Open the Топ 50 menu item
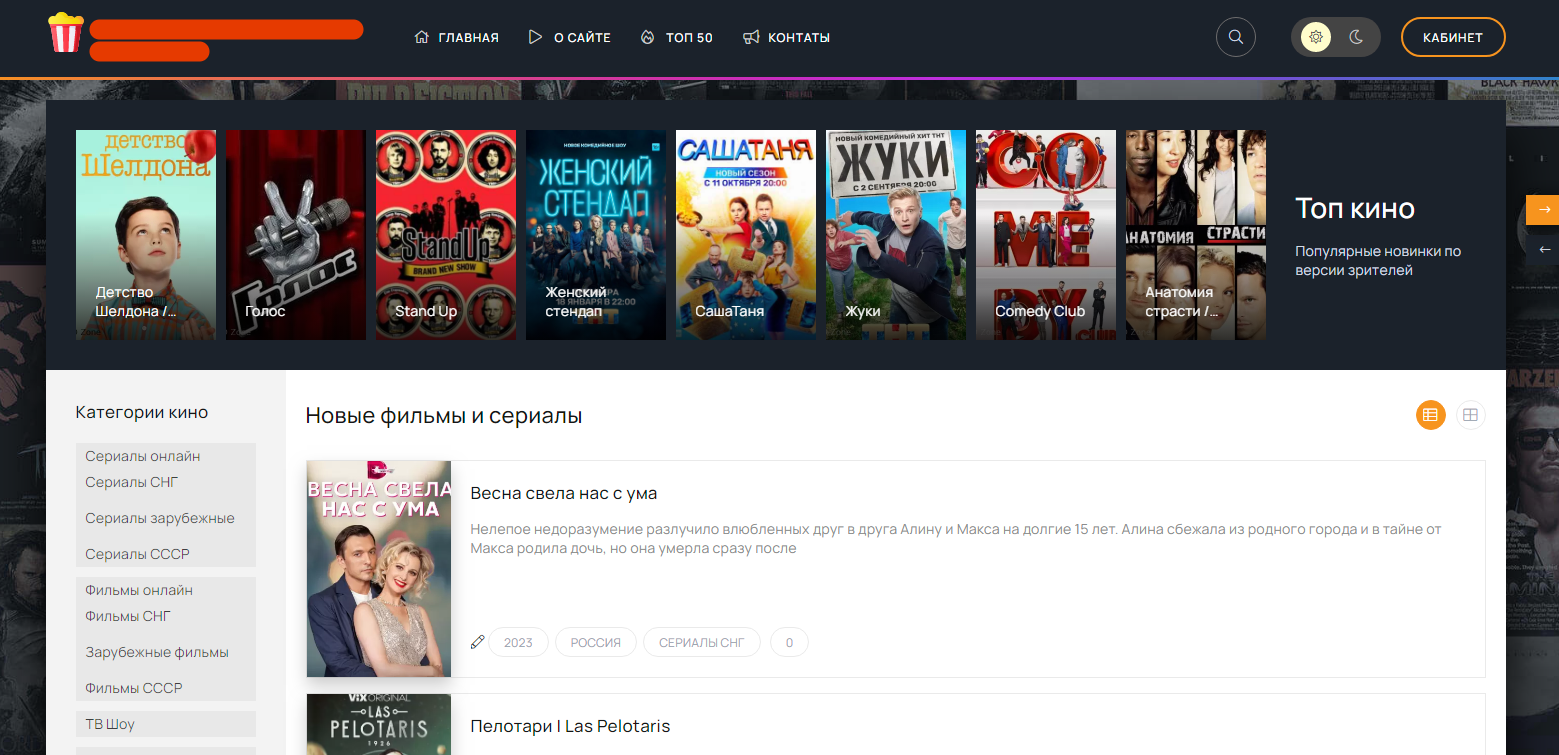This screenshot has width=1559, height=755. click(x=676, y=38)
